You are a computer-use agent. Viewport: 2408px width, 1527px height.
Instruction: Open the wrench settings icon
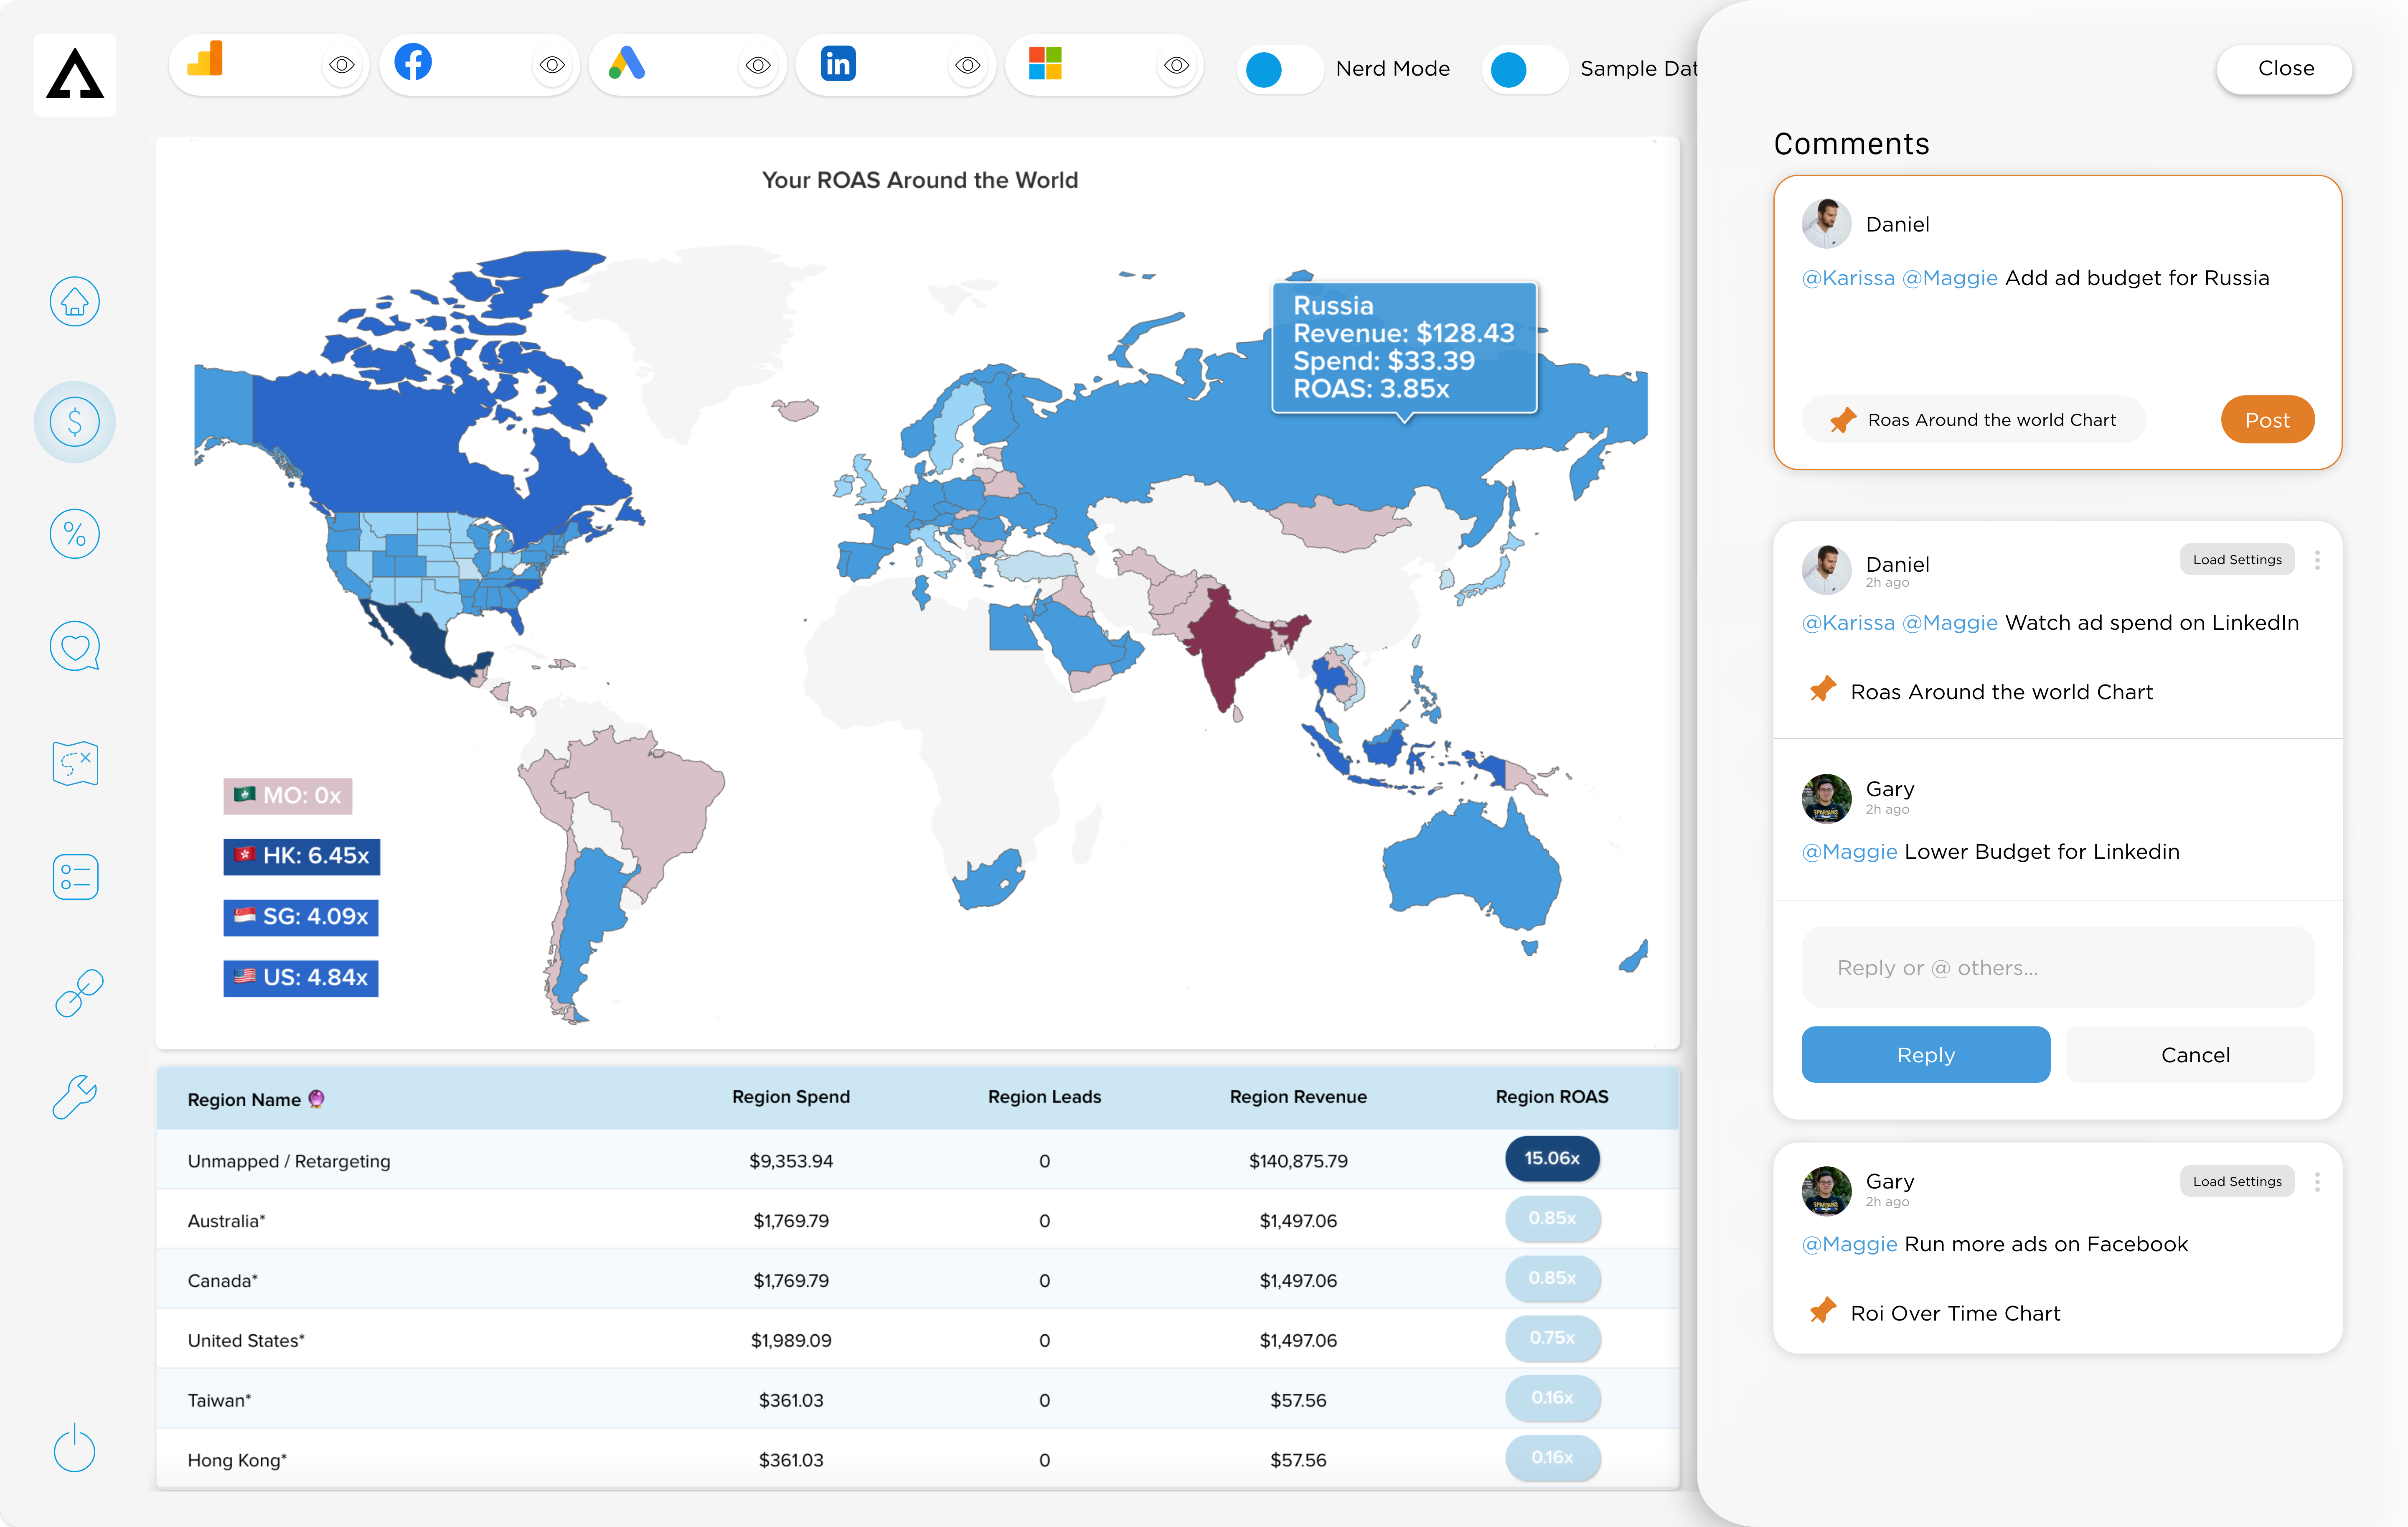click(75, 1097)
